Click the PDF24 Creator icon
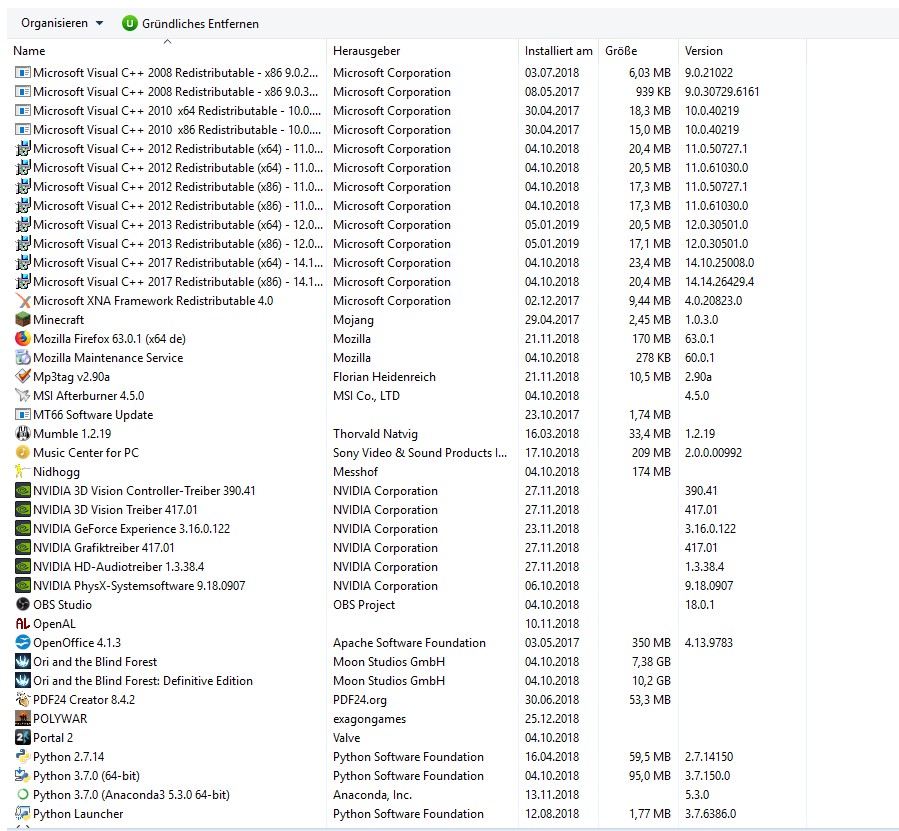899x831 pixels. point(22,699)
